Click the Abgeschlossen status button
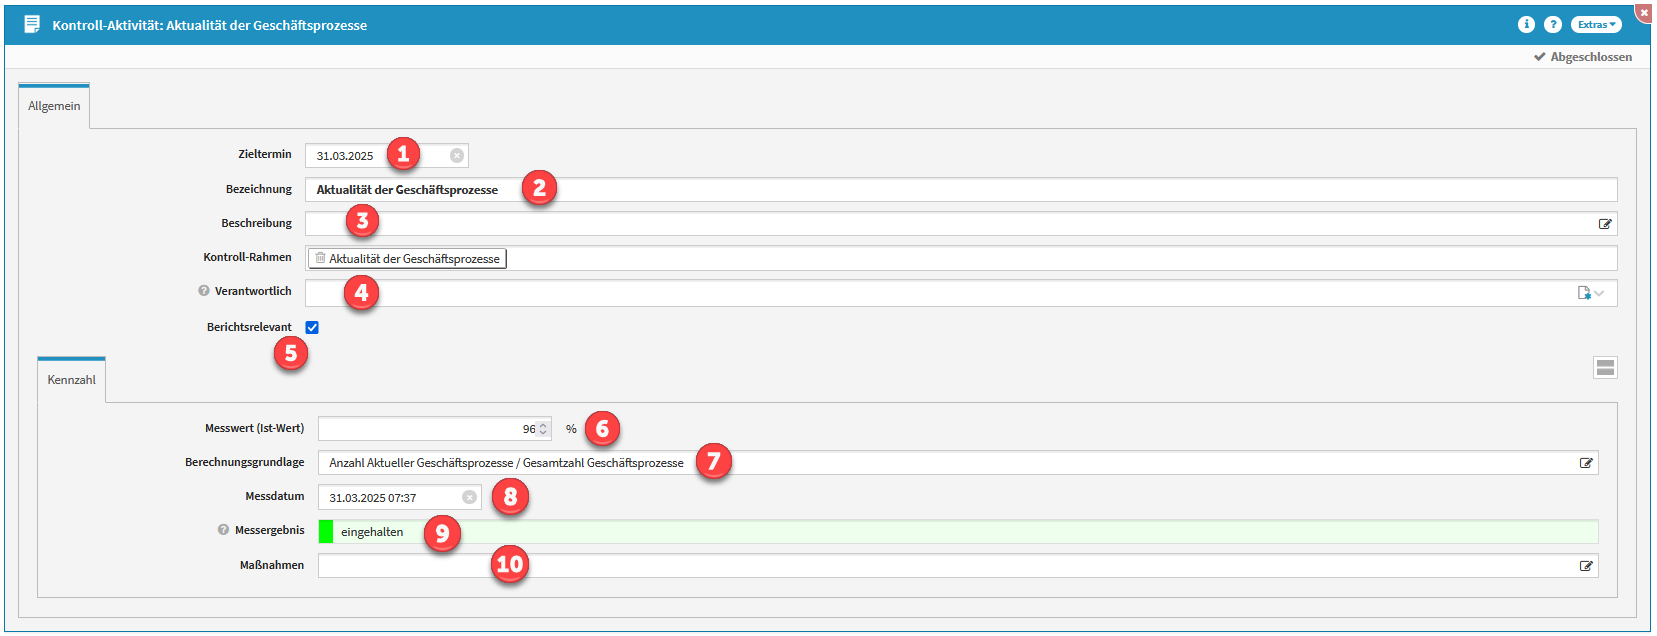 1583,57
